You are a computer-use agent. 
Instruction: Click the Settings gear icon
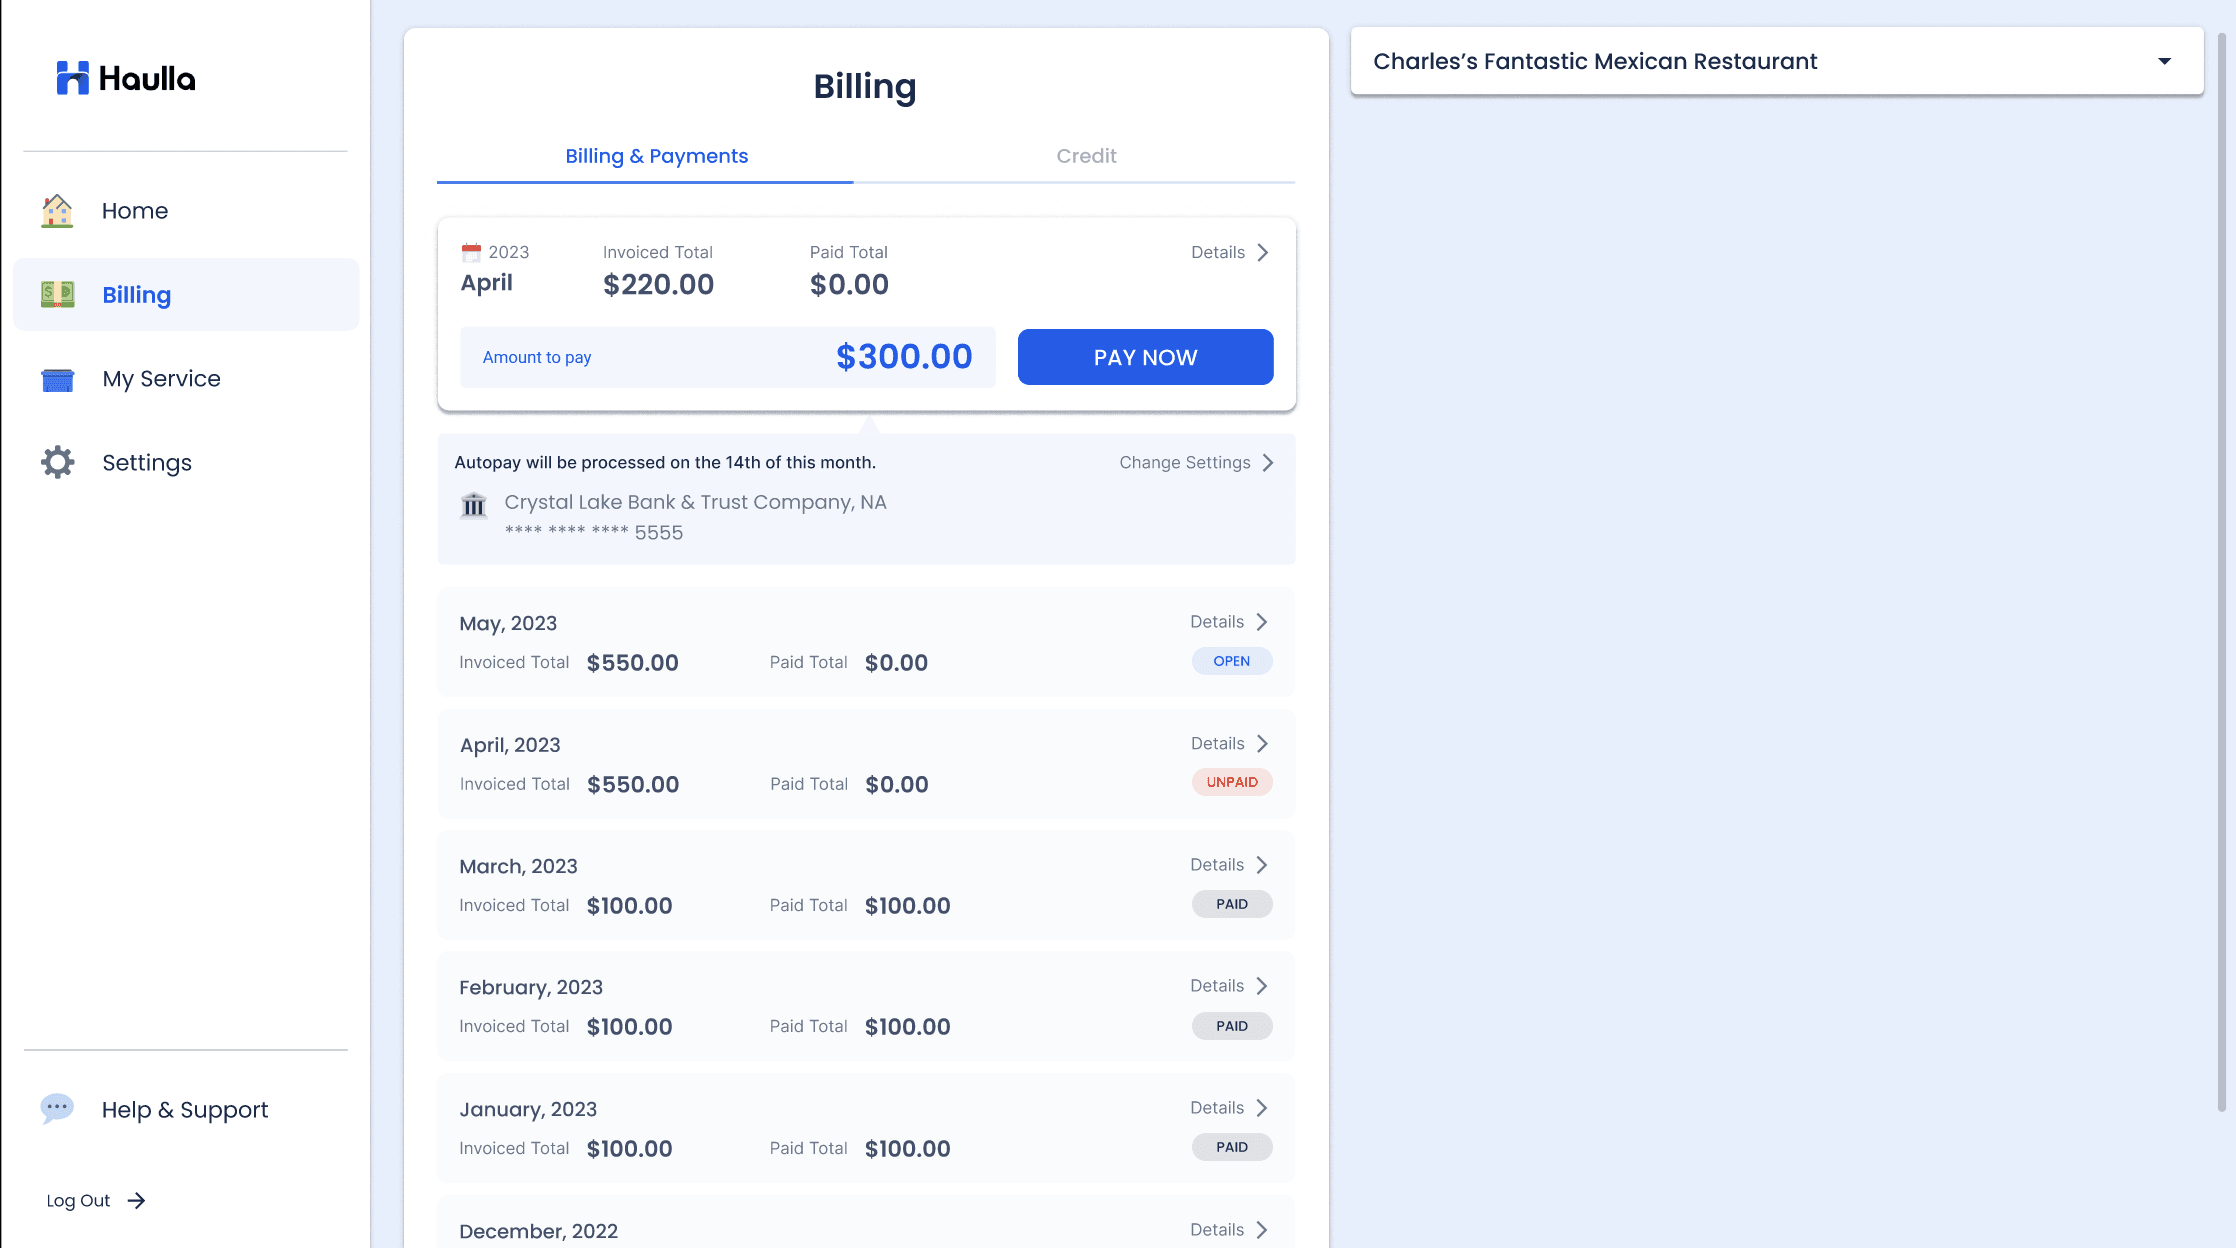(x=57, y=462)
